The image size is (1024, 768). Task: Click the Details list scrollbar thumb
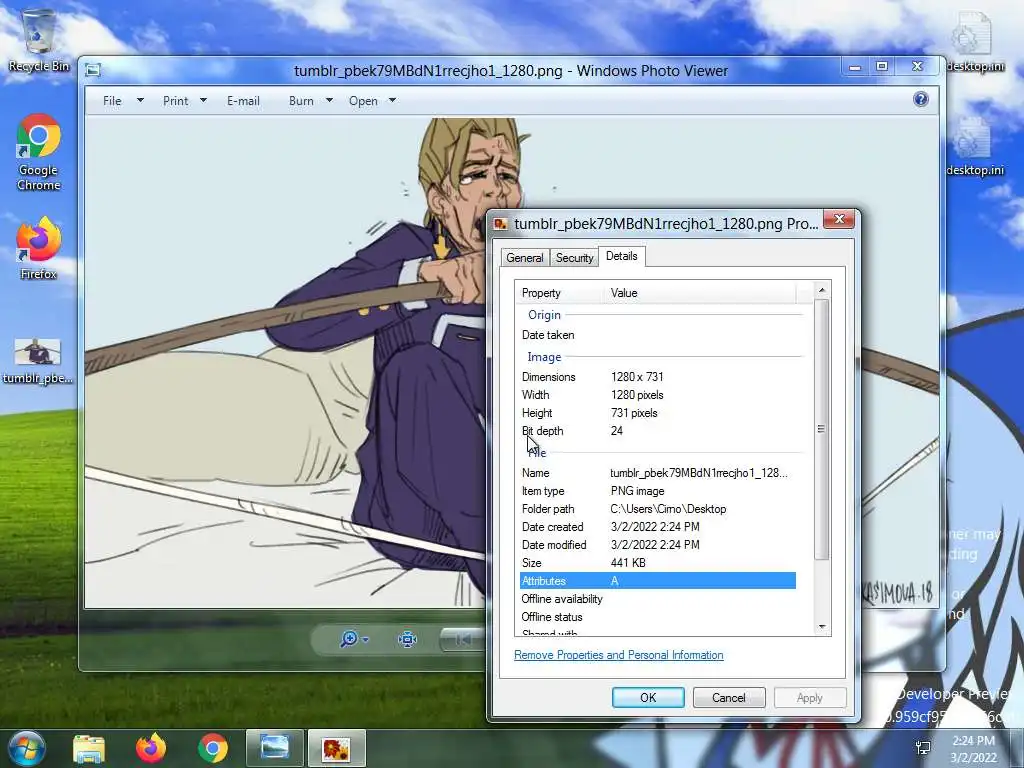822,429
